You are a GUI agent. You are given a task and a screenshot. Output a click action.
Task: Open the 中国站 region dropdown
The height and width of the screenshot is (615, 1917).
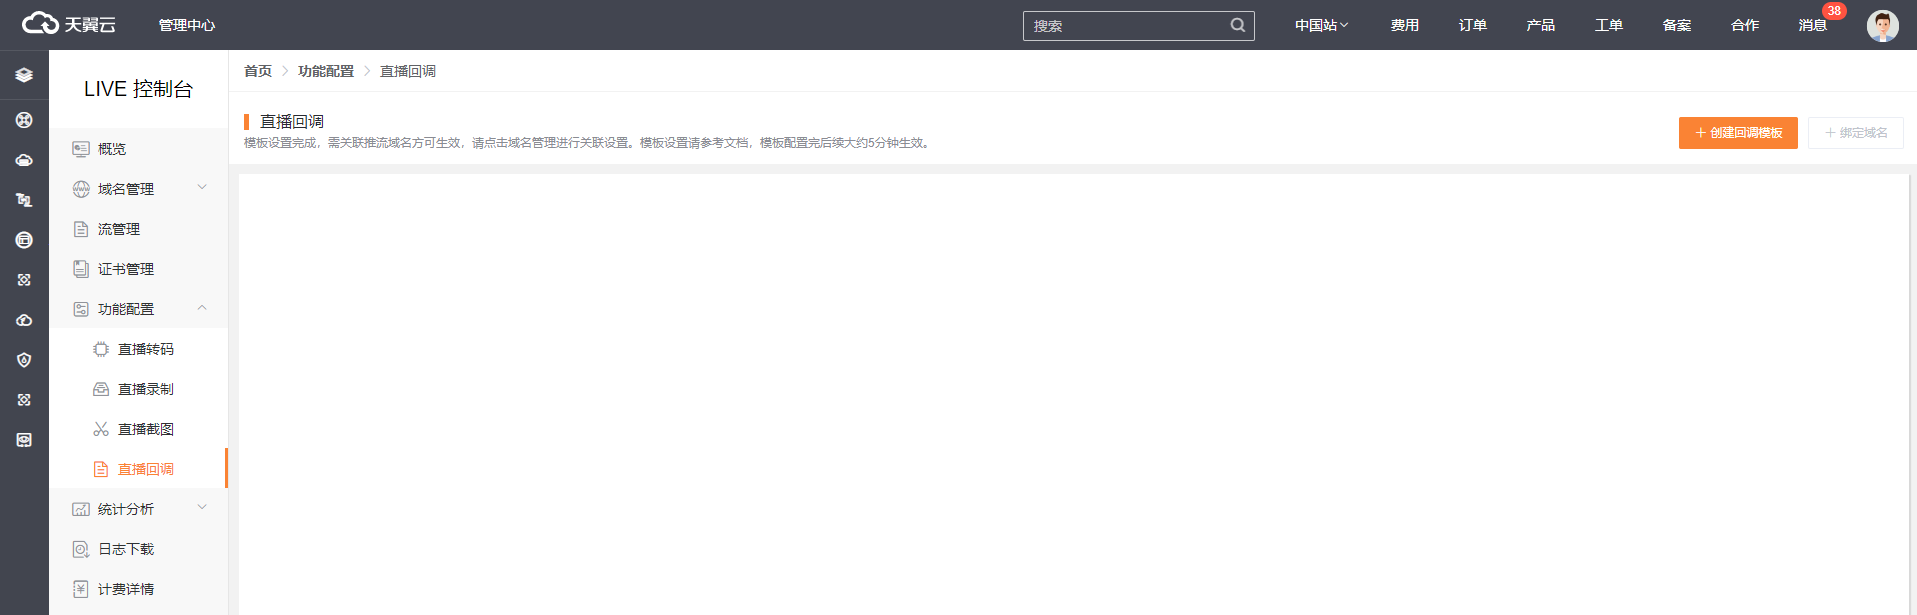(1321, 25)
